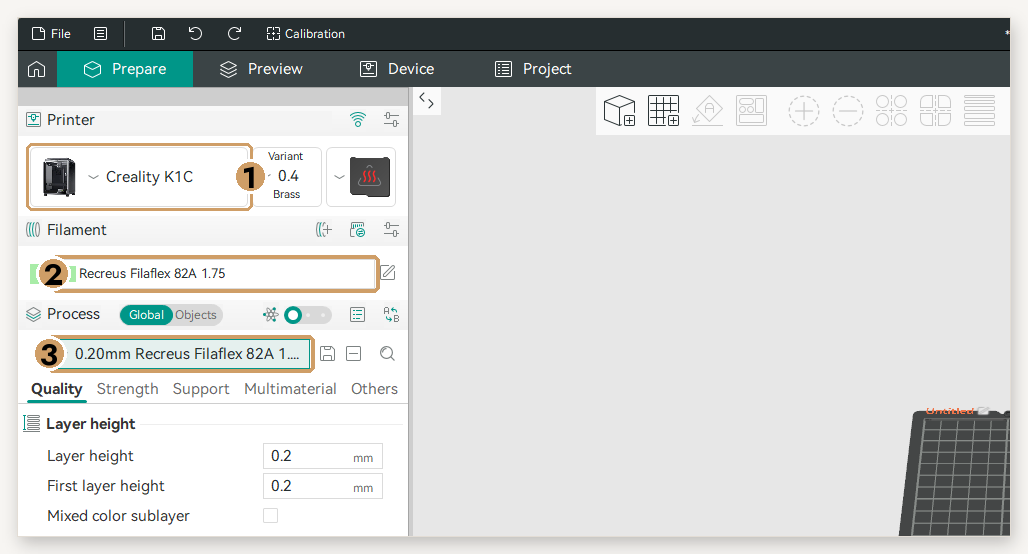Click the variable layer height icon
Screen dimensions: 1028x554
click(979, 111)
